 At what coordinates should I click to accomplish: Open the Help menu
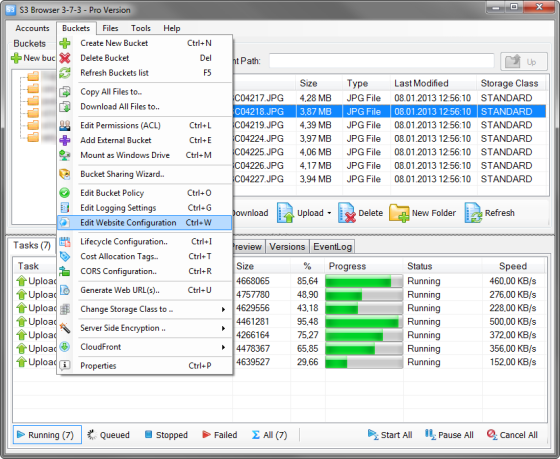[x=172, y=28]
